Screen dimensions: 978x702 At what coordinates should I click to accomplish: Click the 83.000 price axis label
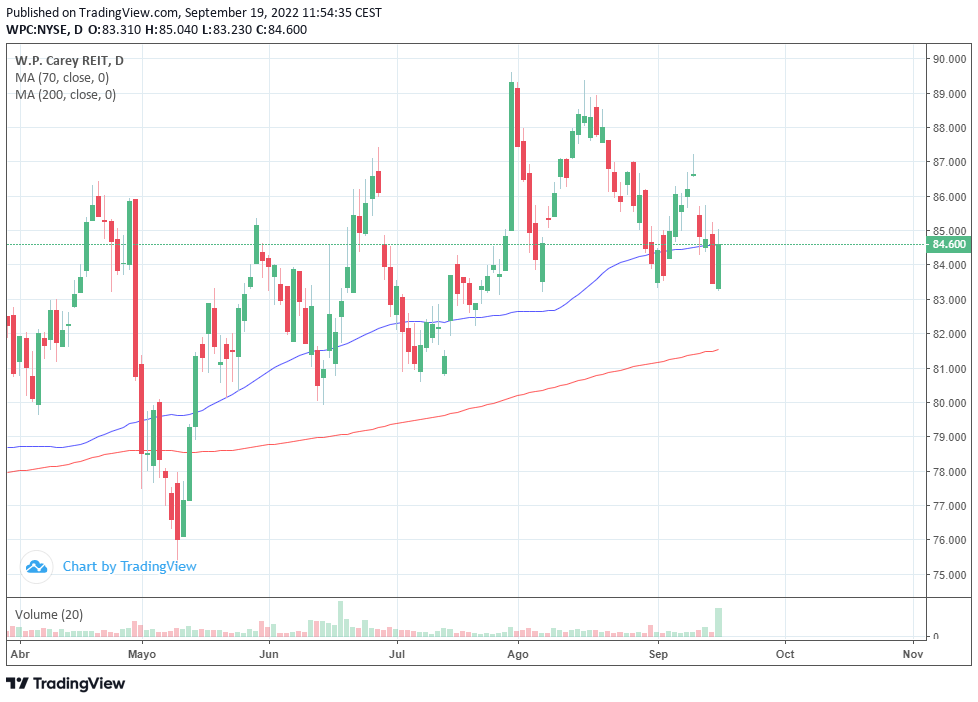949,300
